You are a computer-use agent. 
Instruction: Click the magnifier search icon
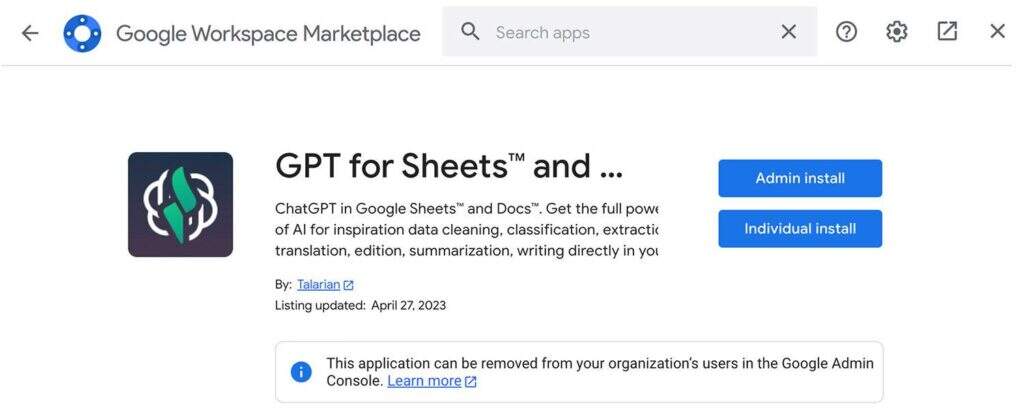click(470, 32)
